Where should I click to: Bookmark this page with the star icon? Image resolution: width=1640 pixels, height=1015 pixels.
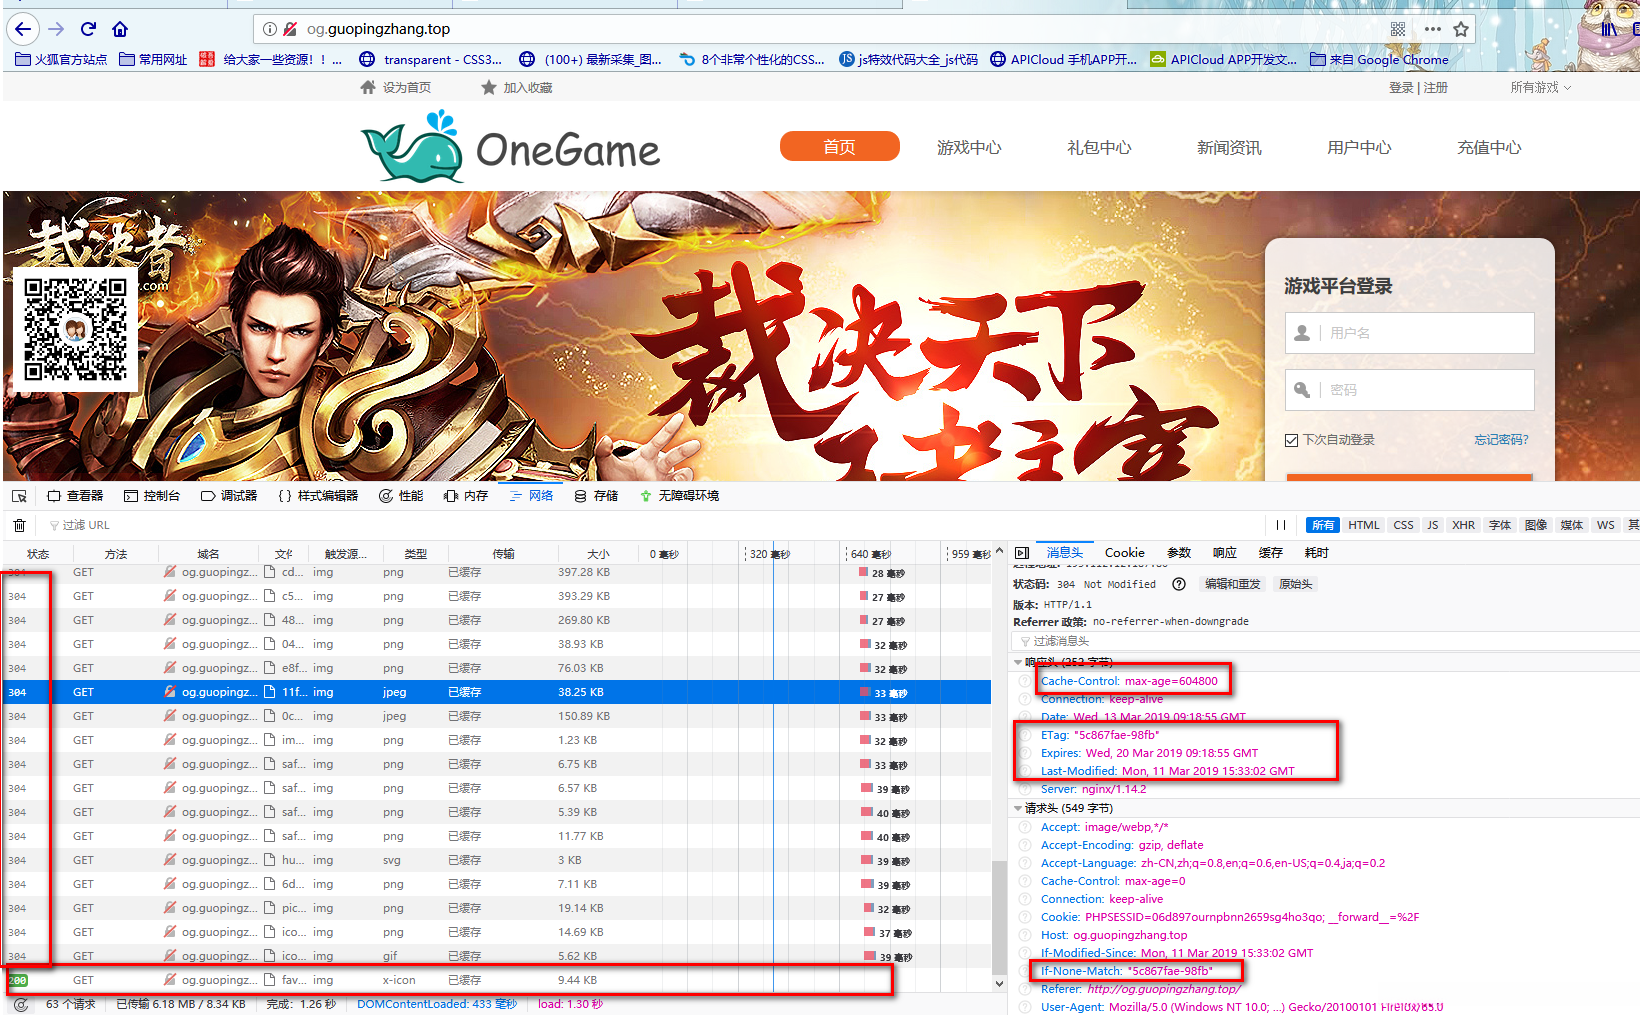[1461, 29]
